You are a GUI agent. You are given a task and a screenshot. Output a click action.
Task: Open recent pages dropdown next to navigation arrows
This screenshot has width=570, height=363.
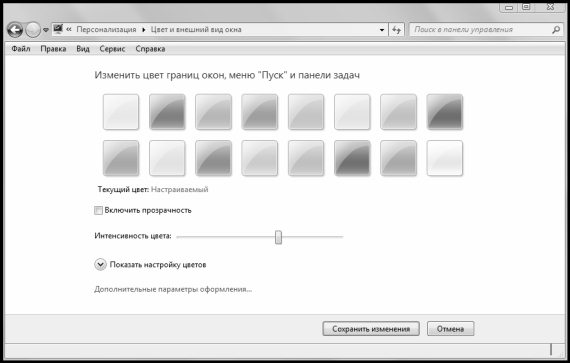coord(46,30)
